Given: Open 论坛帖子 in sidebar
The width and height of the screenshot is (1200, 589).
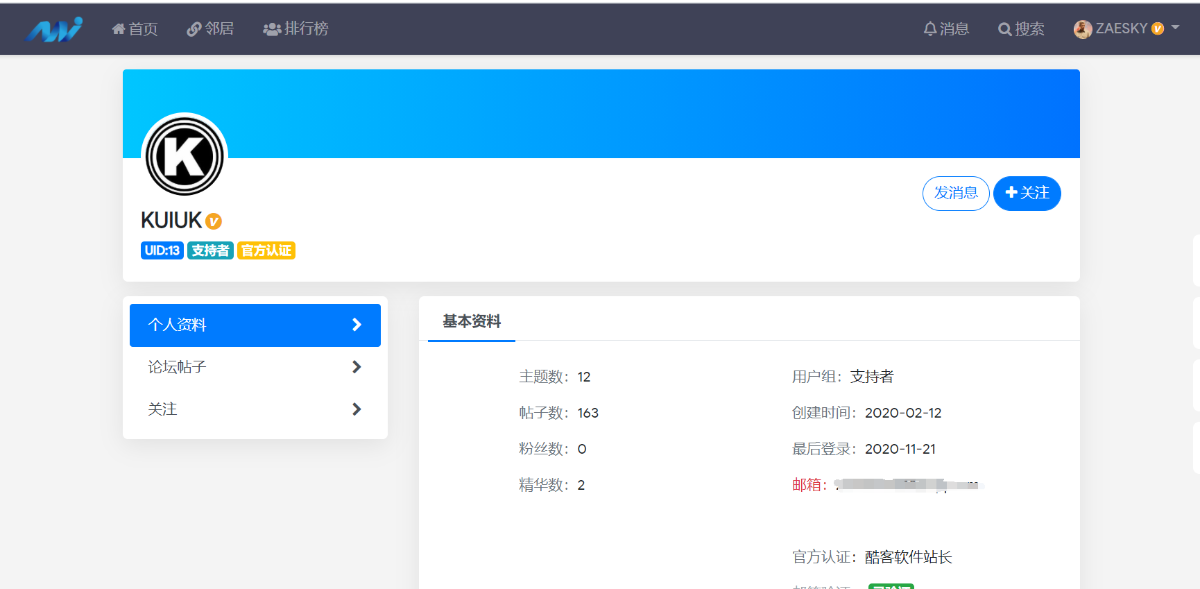Looking at the screenshot, I should pyautogui.click(x=255, y=367).
